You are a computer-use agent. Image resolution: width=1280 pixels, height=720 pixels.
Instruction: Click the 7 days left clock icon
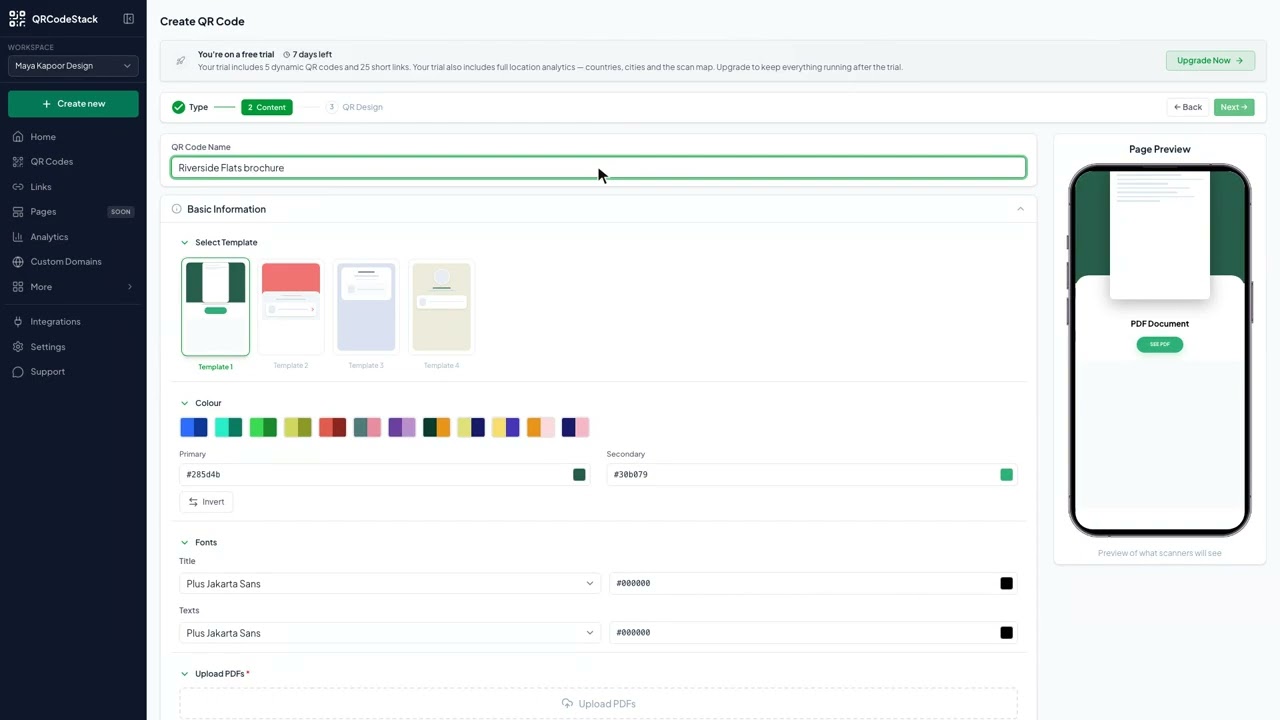click(287, 55)
